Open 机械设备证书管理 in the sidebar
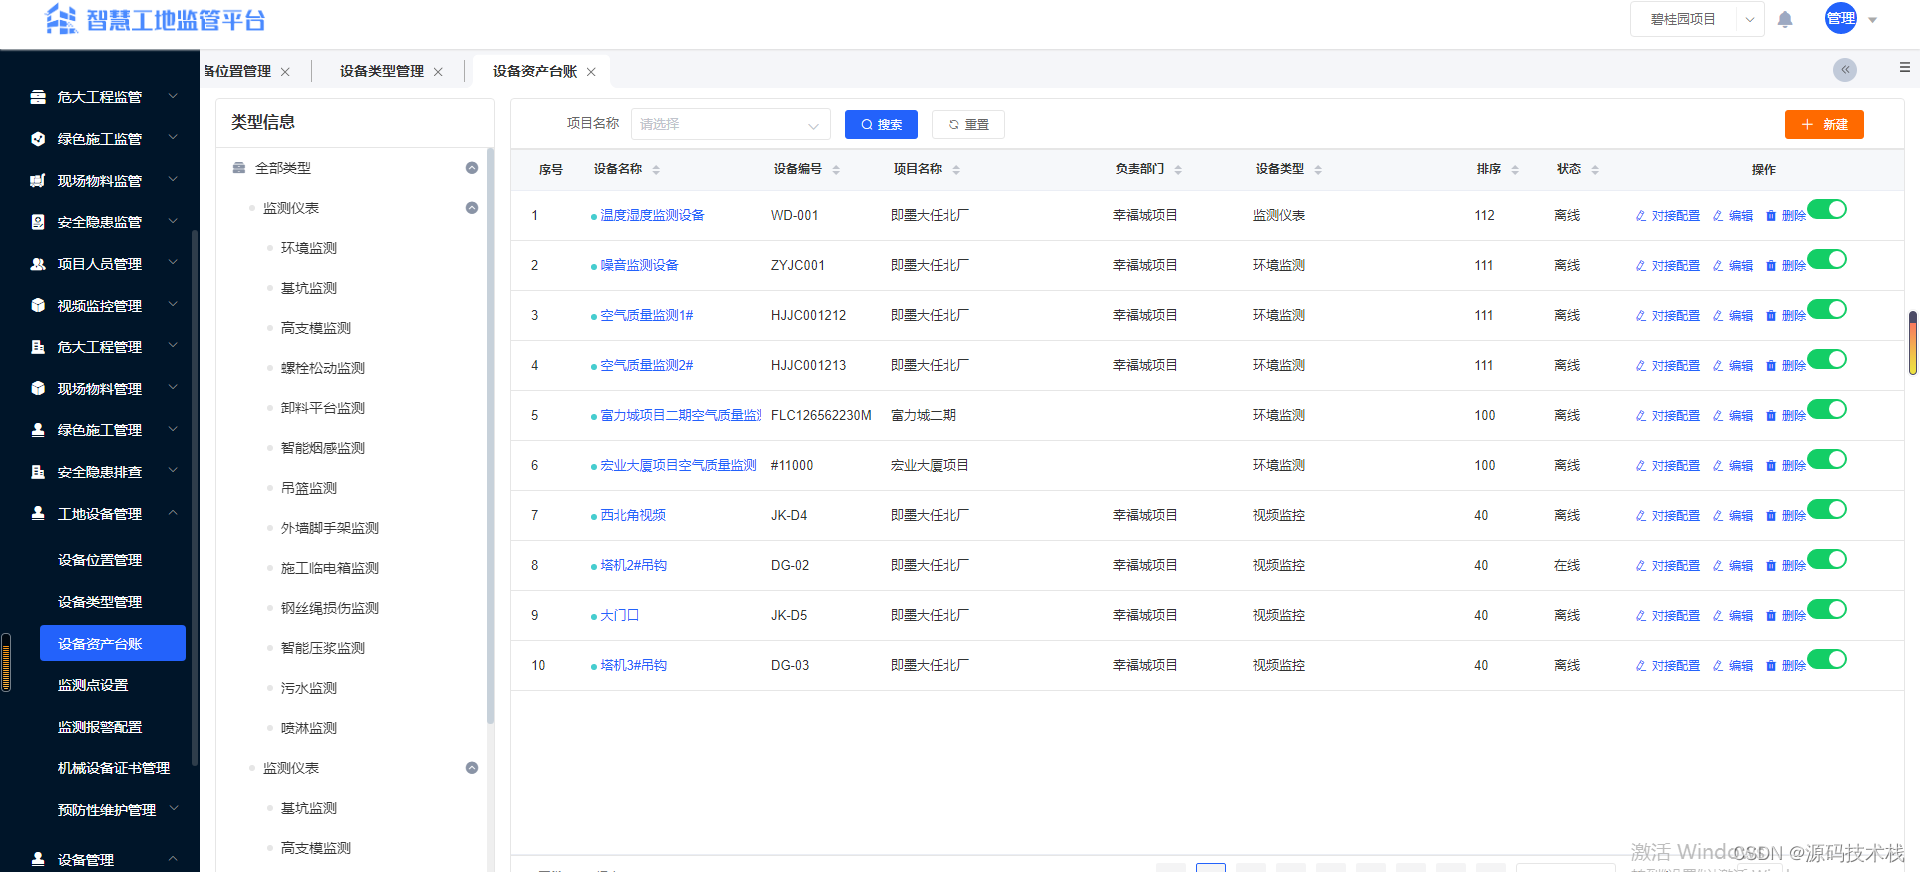The height and width of the screenshot is (872, 1920). [114, 768]
